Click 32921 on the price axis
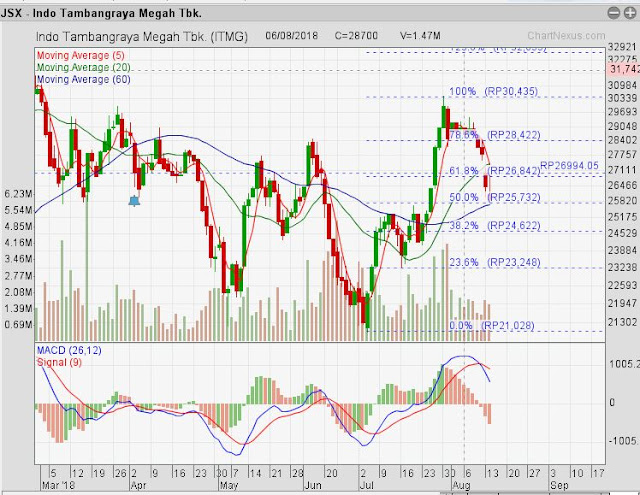The height and width of the screenshot is (495, 640). coord(622,47)
